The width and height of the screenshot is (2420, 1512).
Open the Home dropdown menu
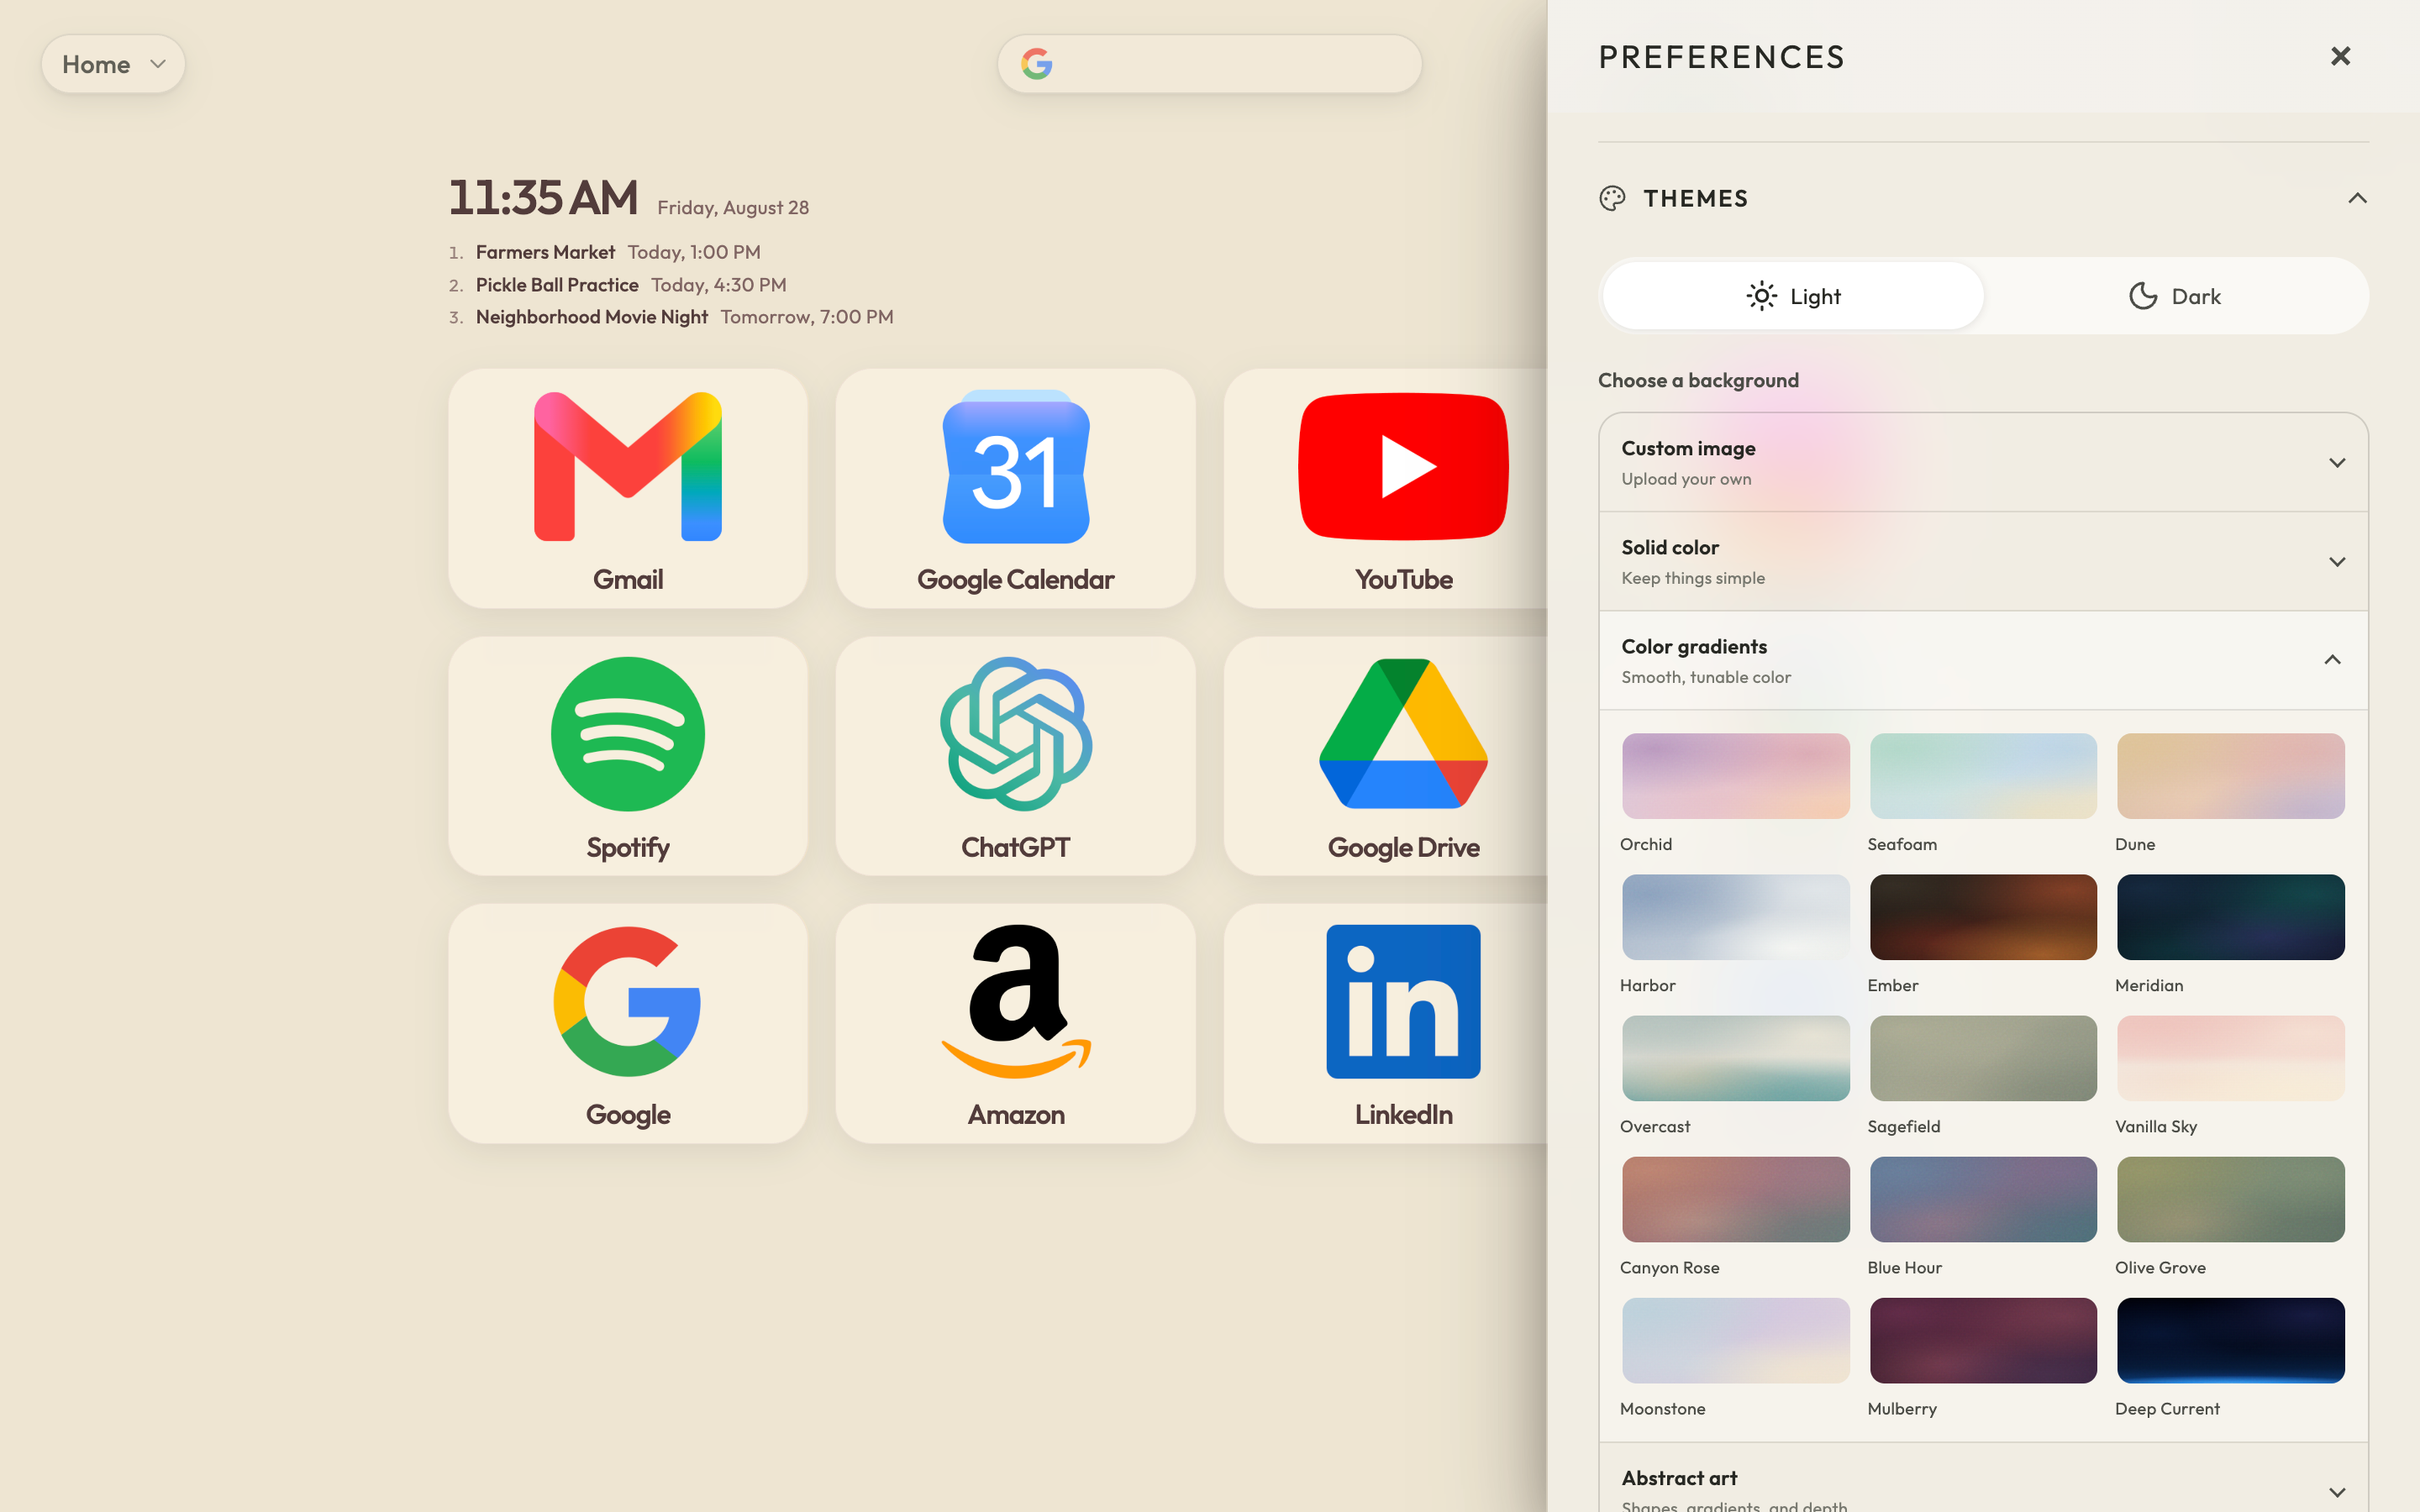113,64
